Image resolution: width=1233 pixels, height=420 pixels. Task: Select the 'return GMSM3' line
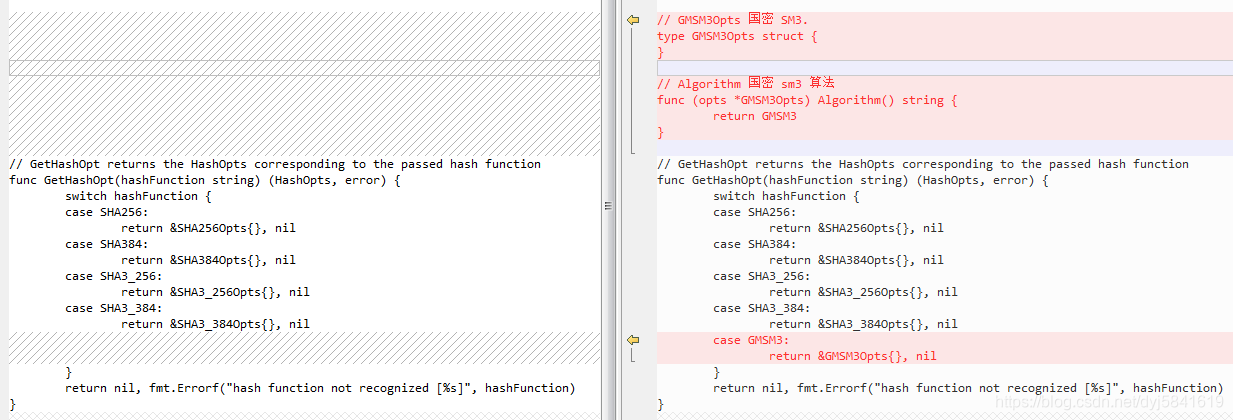tap(755, 116)
